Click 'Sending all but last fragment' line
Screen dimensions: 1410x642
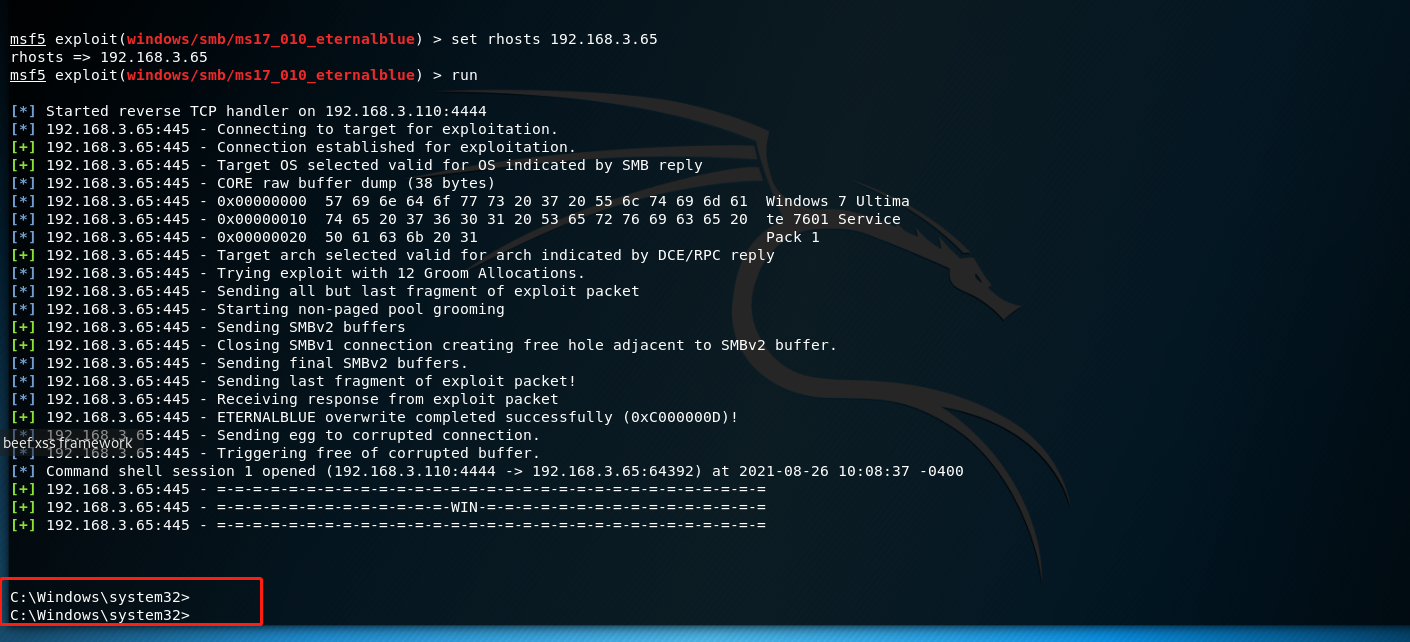[325, 291]
